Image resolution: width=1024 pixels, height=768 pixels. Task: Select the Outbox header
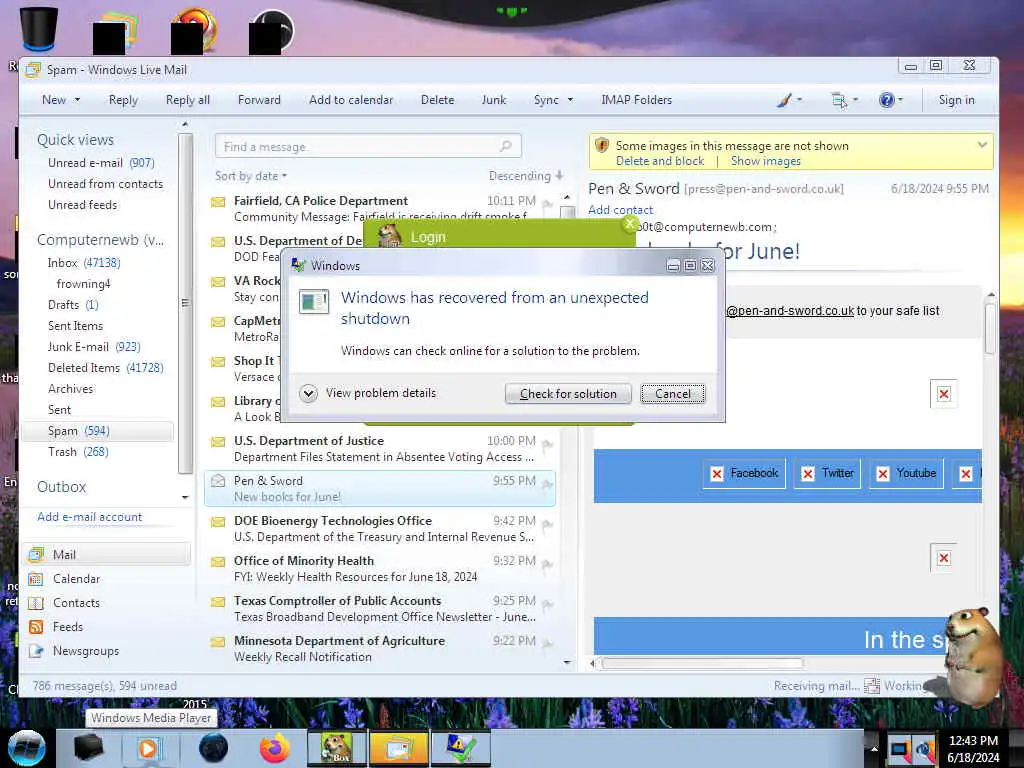(61, 487)
